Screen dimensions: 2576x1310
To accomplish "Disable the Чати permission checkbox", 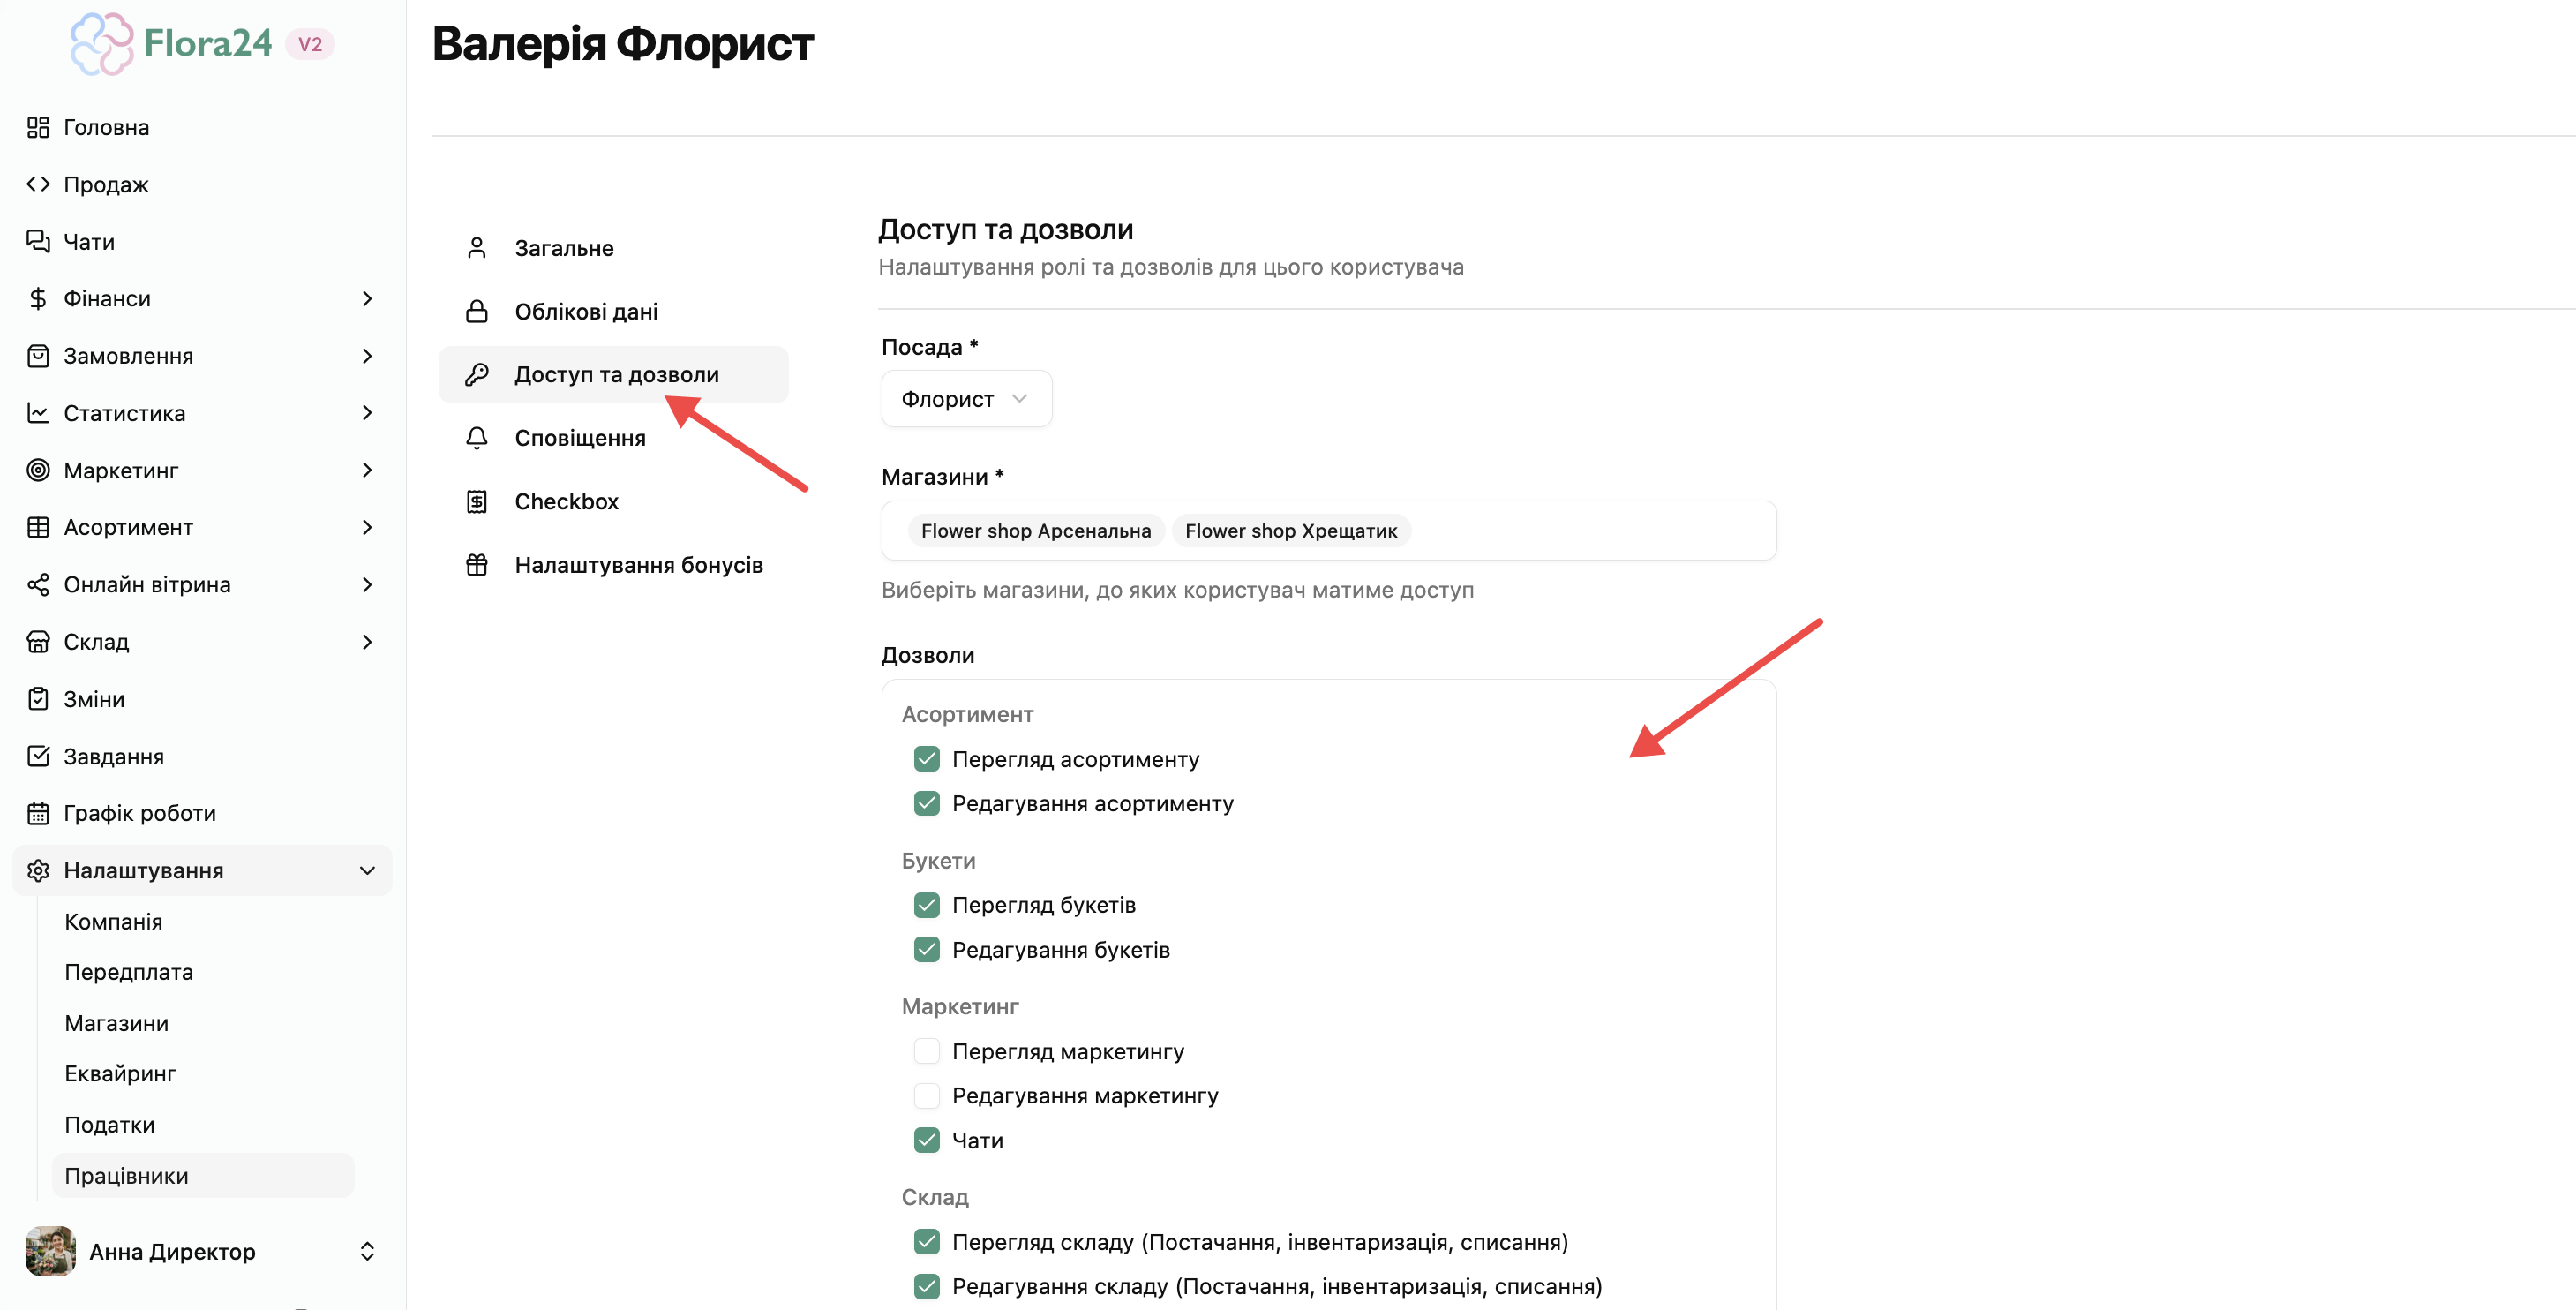I will (x=927, y=1140).
